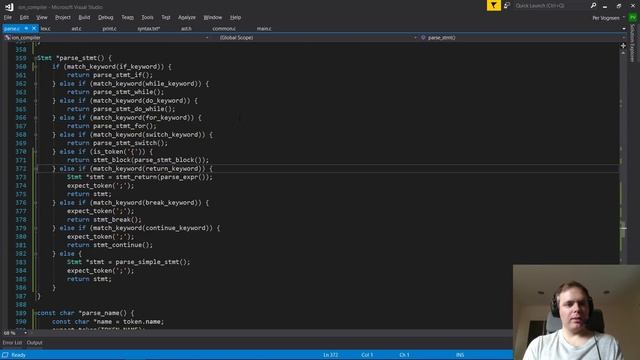The width and height of the screenshot is (640, 360).
Task: Switch to the print.c tab
Action: [109, 29]
